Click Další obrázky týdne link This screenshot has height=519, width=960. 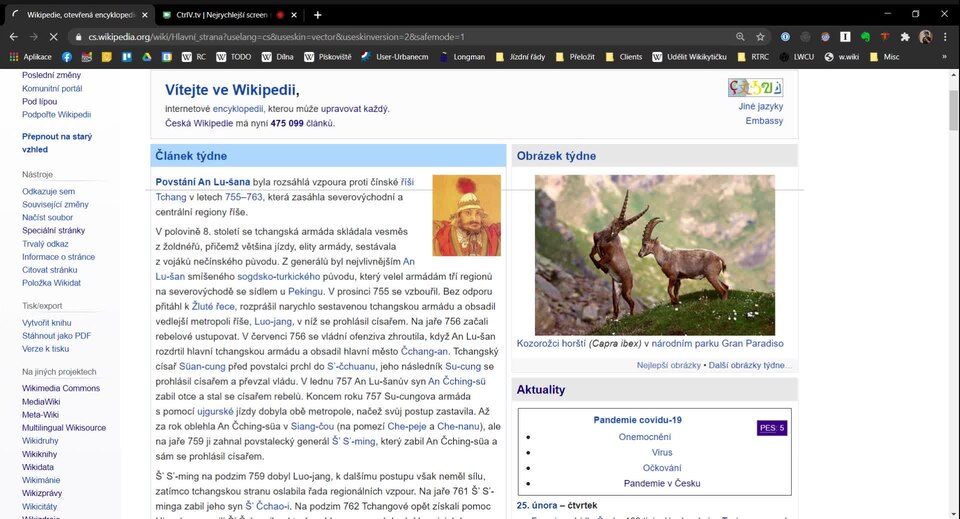(747, 365)
